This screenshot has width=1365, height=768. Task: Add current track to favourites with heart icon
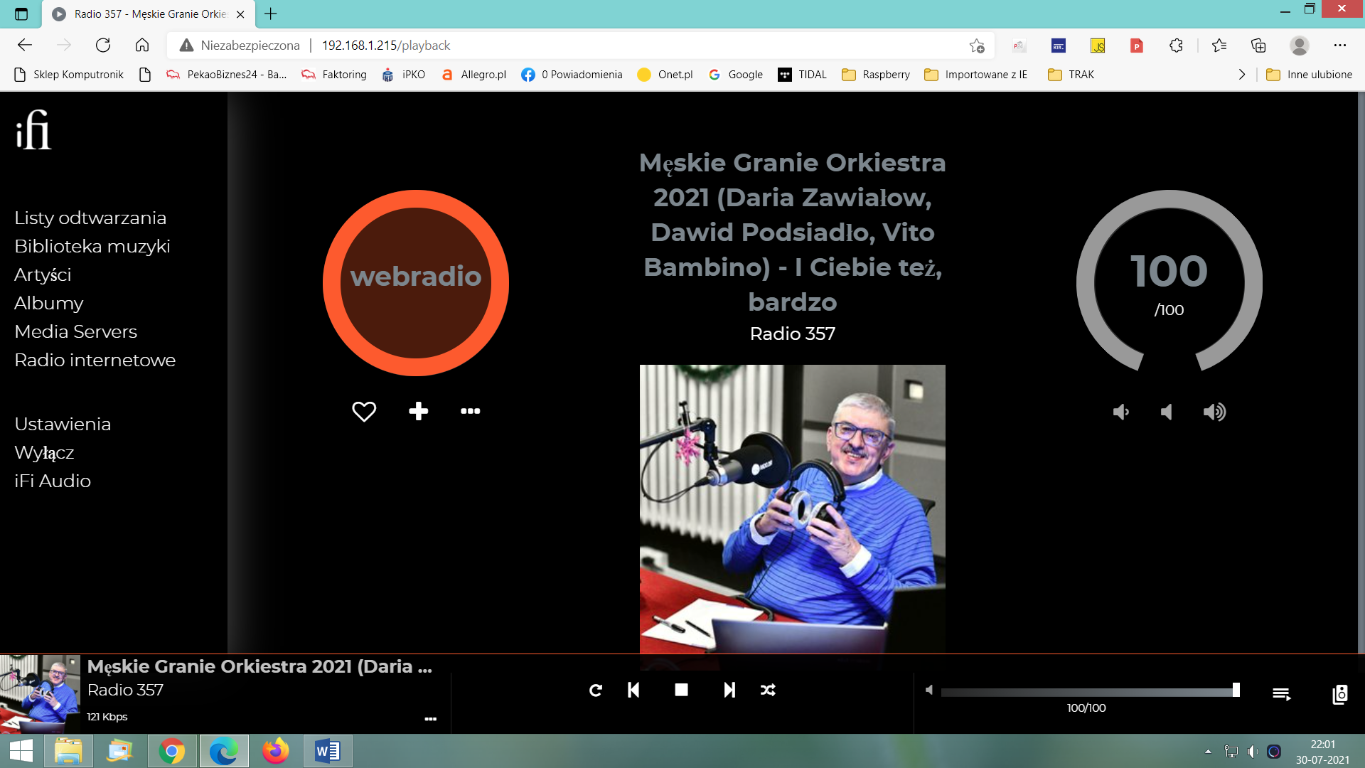pyautogui.click(x=364, y=411)
